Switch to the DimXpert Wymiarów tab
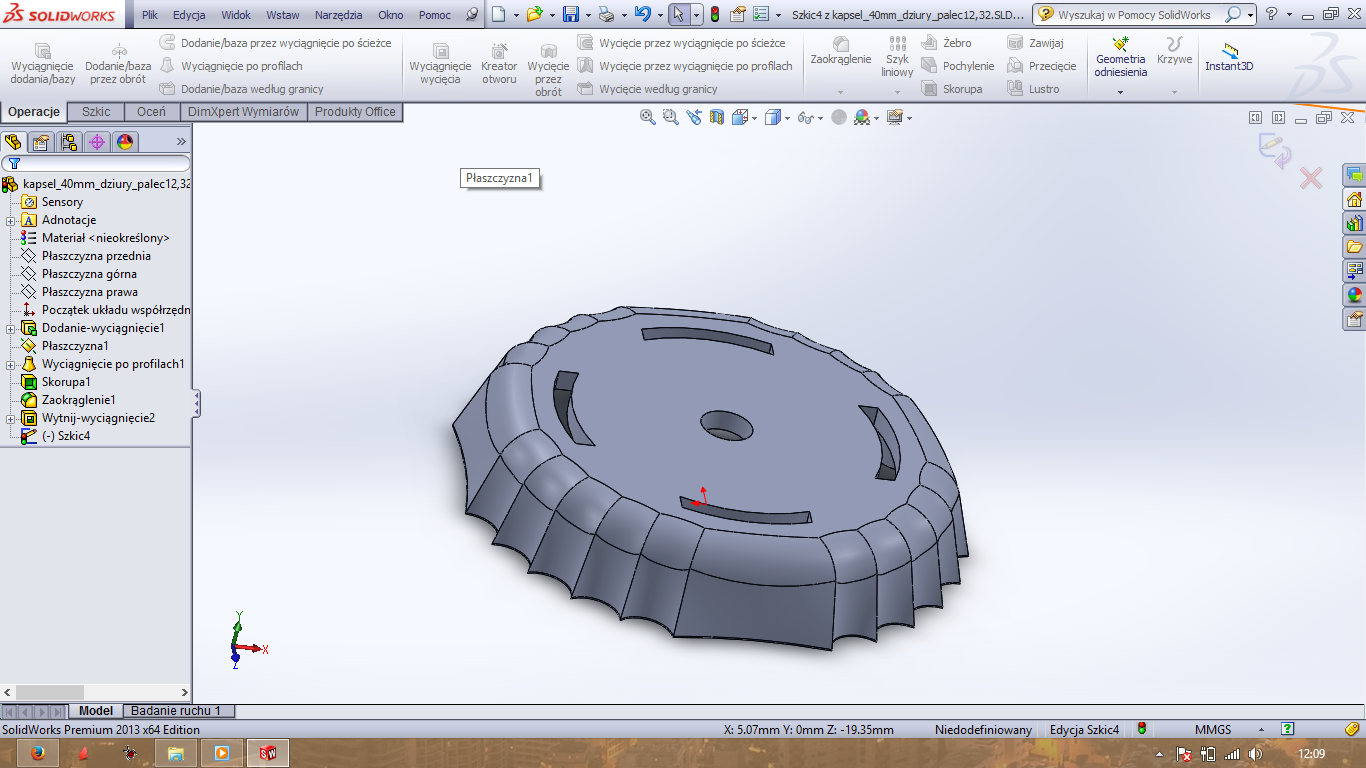The image size is (1366, 768). [x=243, y=112]
